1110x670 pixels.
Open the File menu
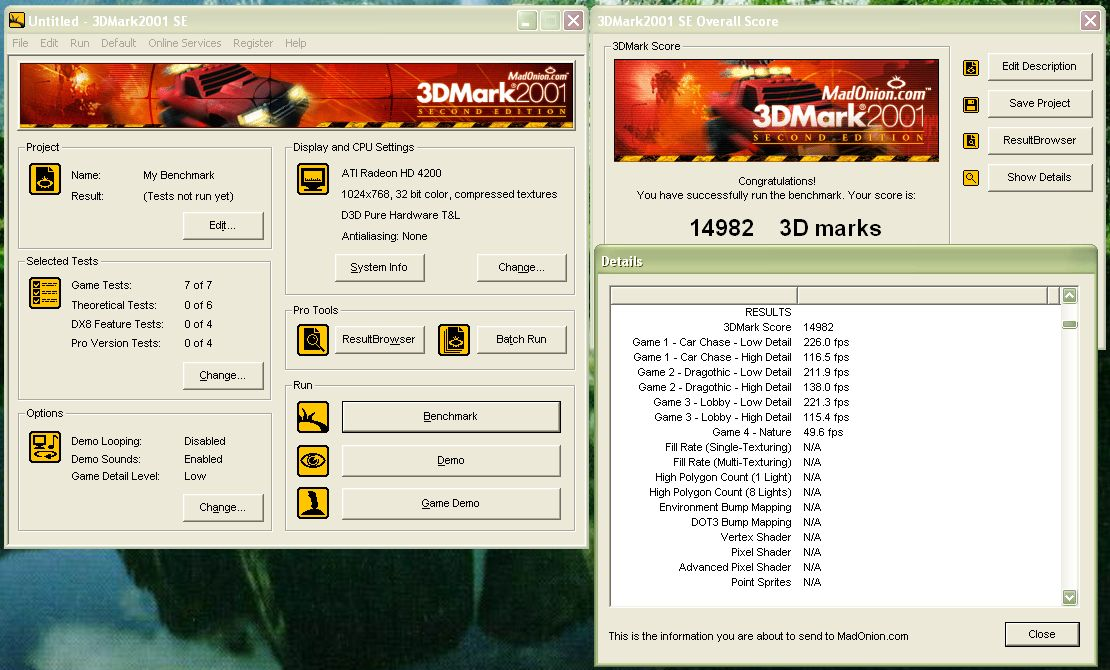(x=21, y=43)
